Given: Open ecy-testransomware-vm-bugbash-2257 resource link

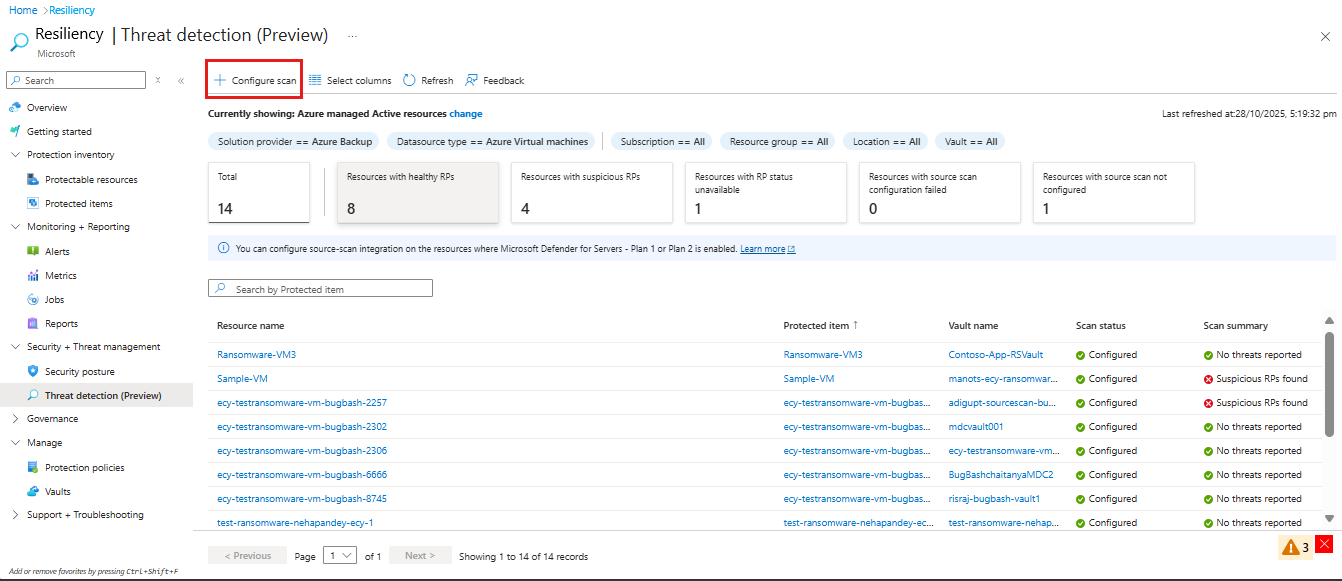Looking at the screenshot, I should tap(302, 403).
